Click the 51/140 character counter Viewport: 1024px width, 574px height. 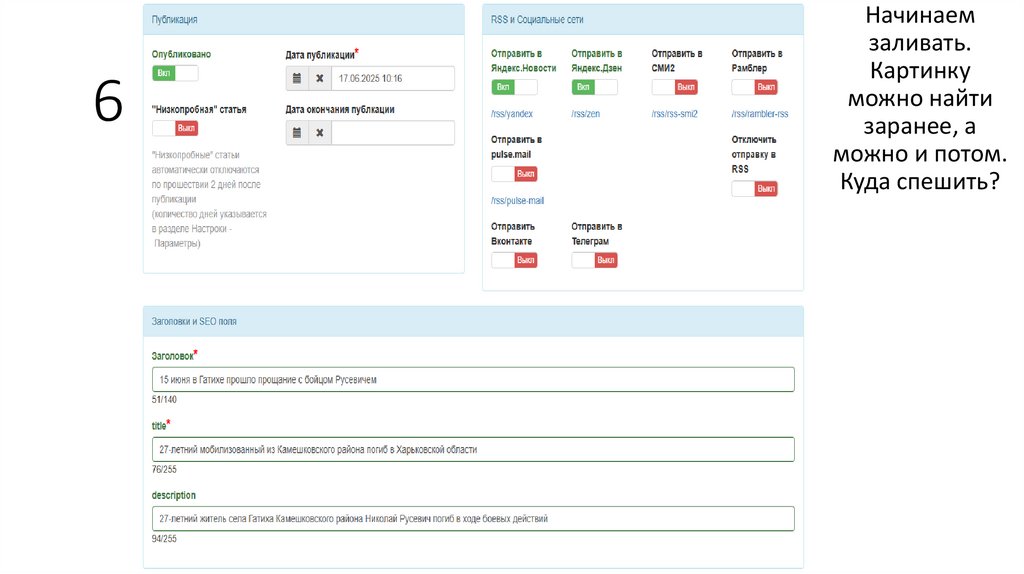(164, 400)
